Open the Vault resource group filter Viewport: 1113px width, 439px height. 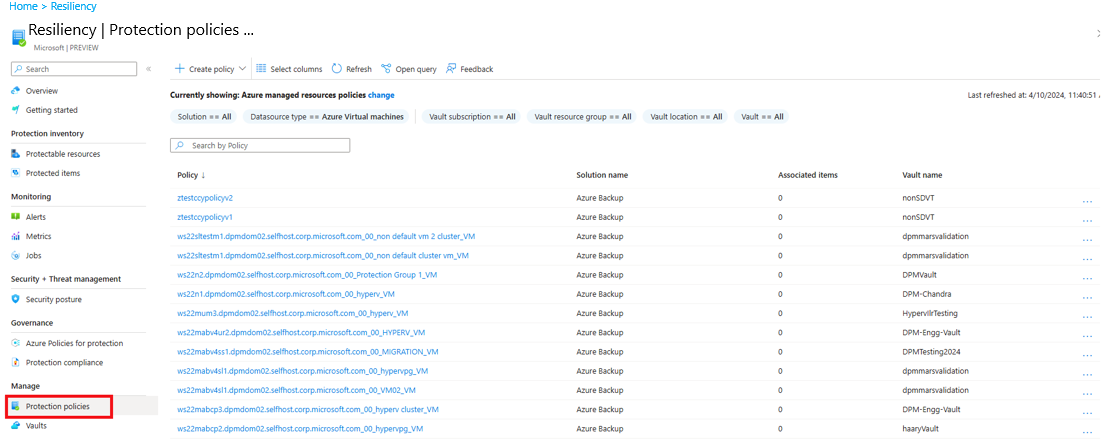(583, 116)
